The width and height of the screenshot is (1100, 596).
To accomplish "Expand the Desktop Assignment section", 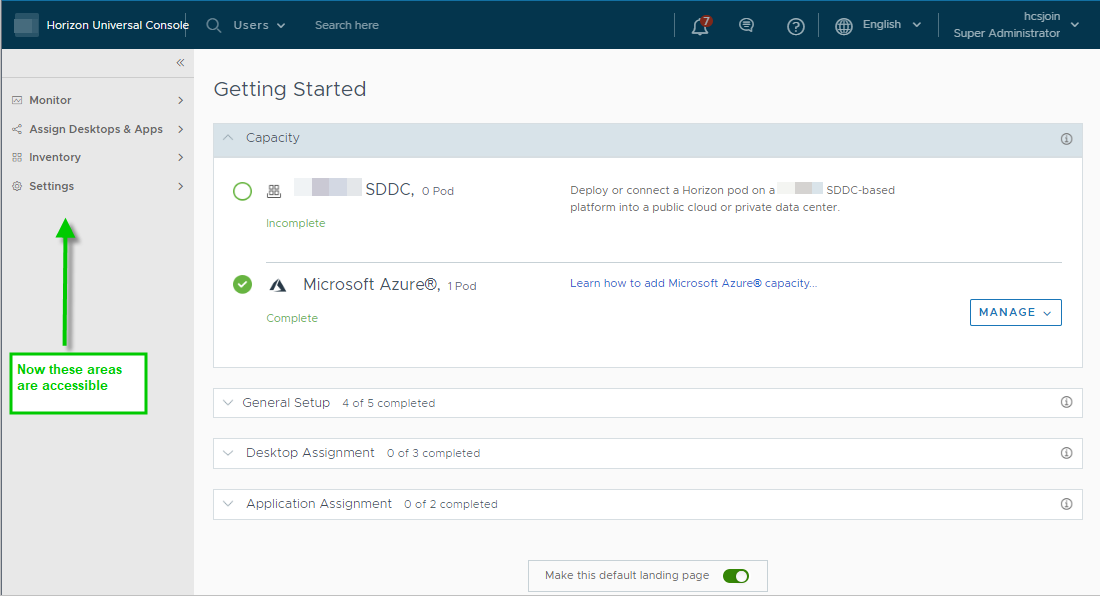I will point(228,453).
